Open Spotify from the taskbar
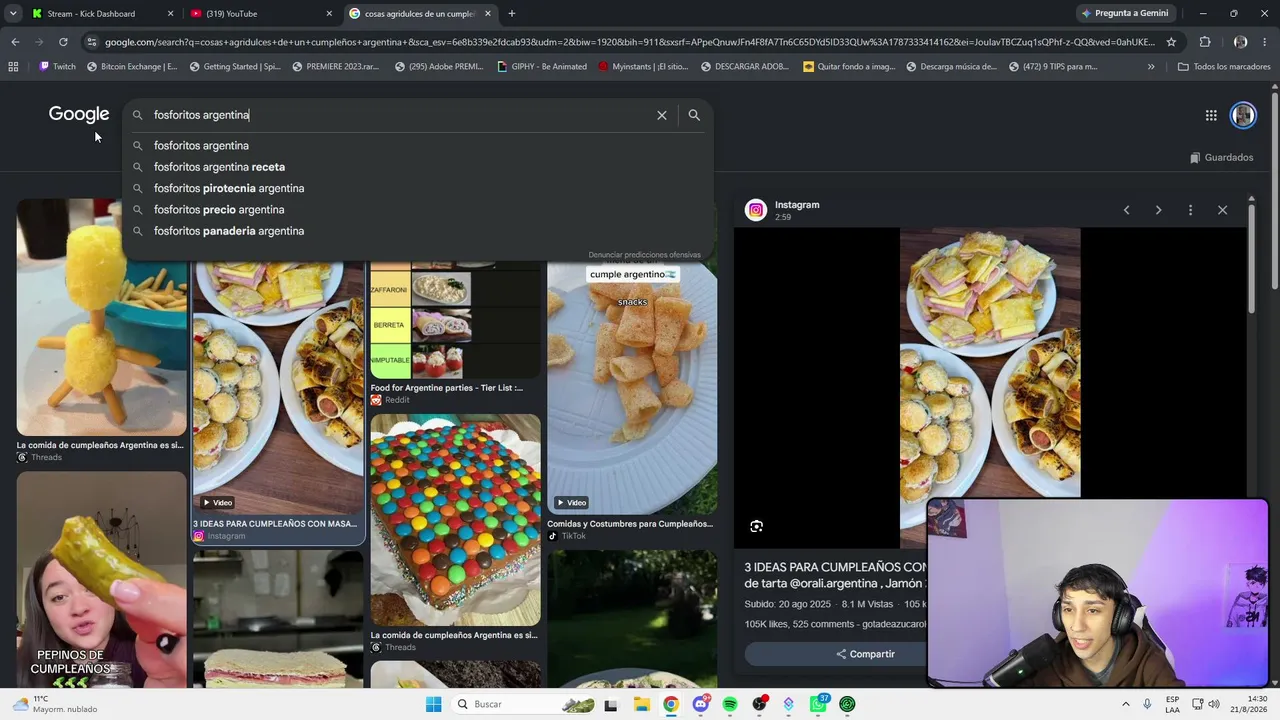 coord(730,704)
